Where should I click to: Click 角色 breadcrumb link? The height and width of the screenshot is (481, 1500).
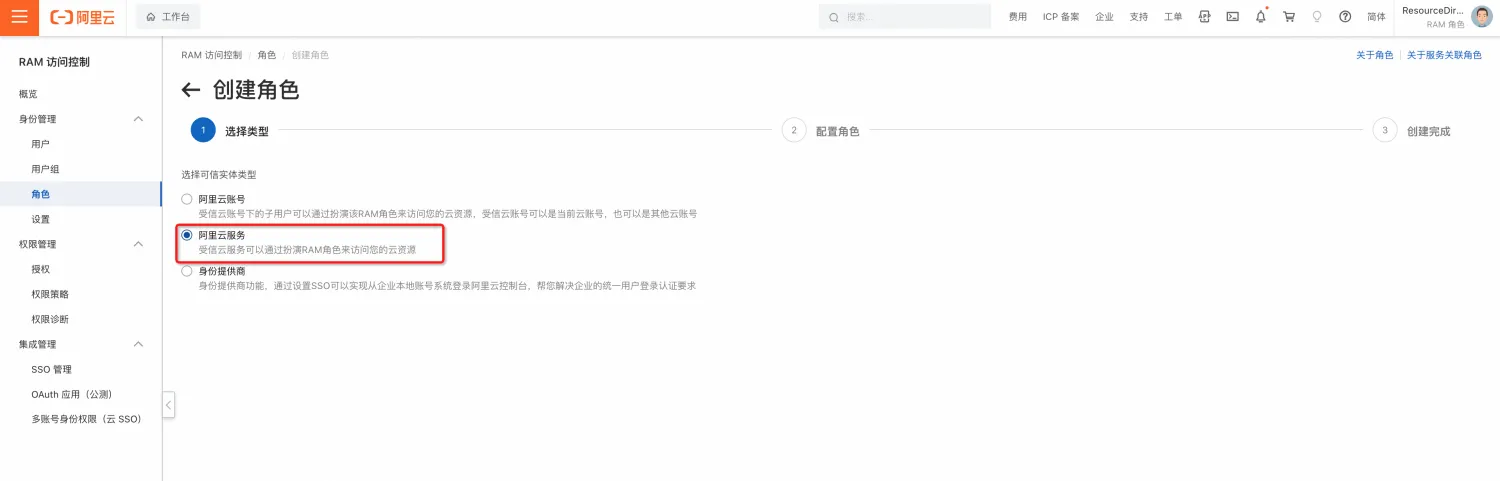pos(267,55)
